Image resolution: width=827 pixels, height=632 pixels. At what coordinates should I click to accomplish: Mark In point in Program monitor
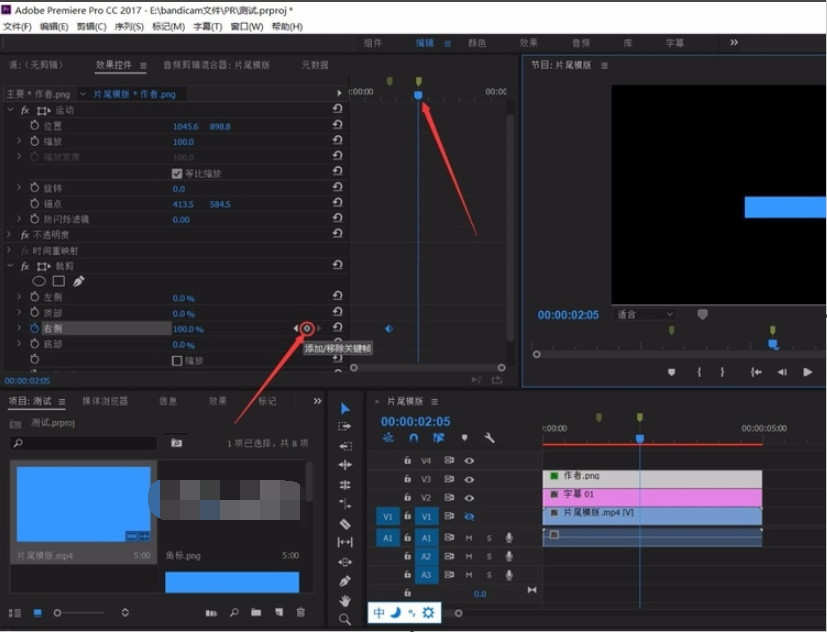(699, 372)
